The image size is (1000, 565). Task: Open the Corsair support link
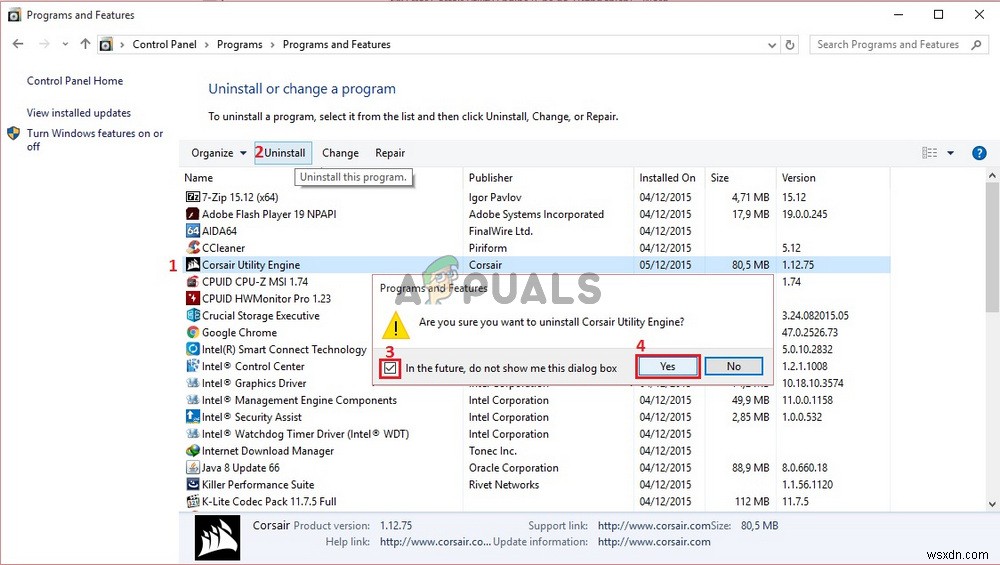(x=654, y=525)
